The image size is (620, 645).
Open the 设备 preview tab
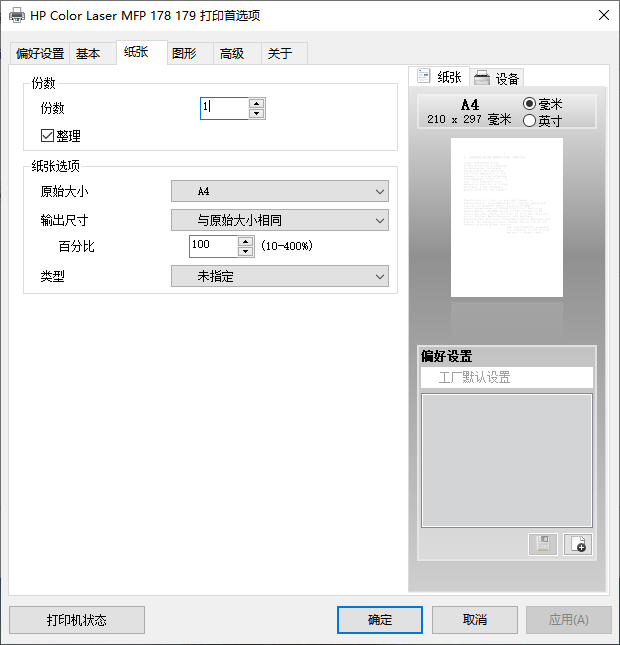497,78
